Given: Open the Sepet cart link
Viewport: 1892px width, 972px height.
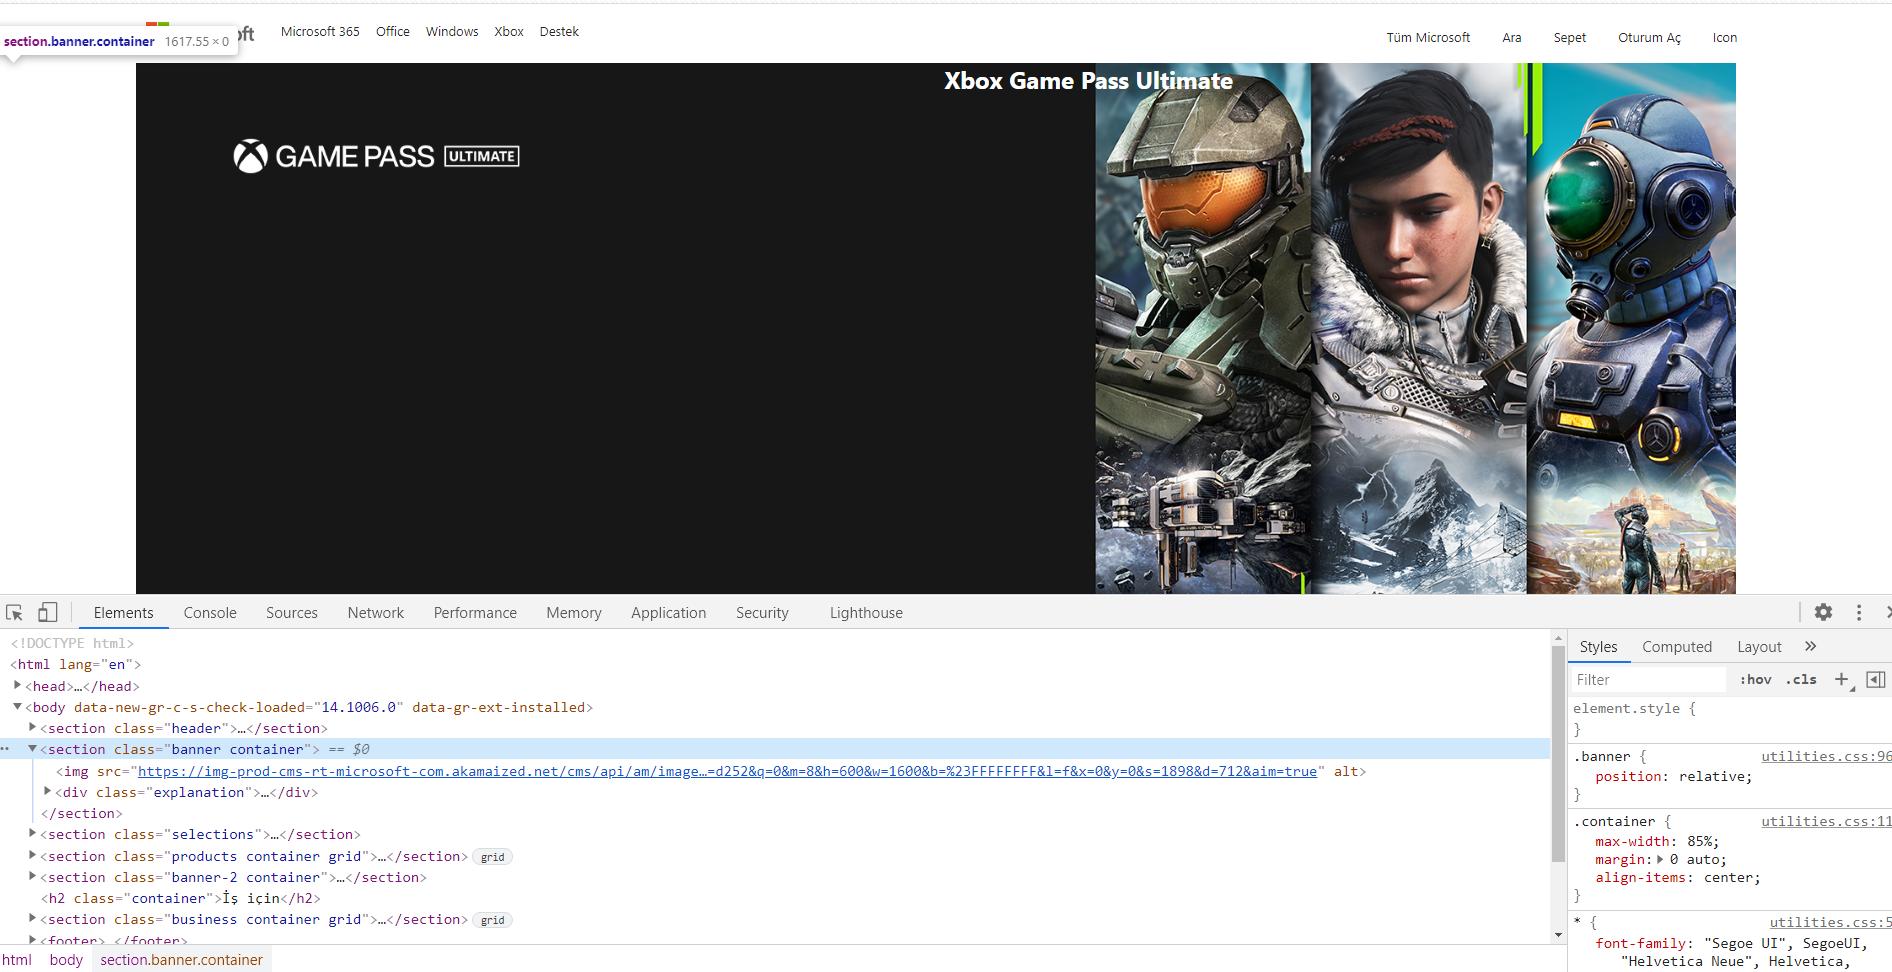Looking at the screenshot, I should pyautogui.click(x=1569, y=38).
